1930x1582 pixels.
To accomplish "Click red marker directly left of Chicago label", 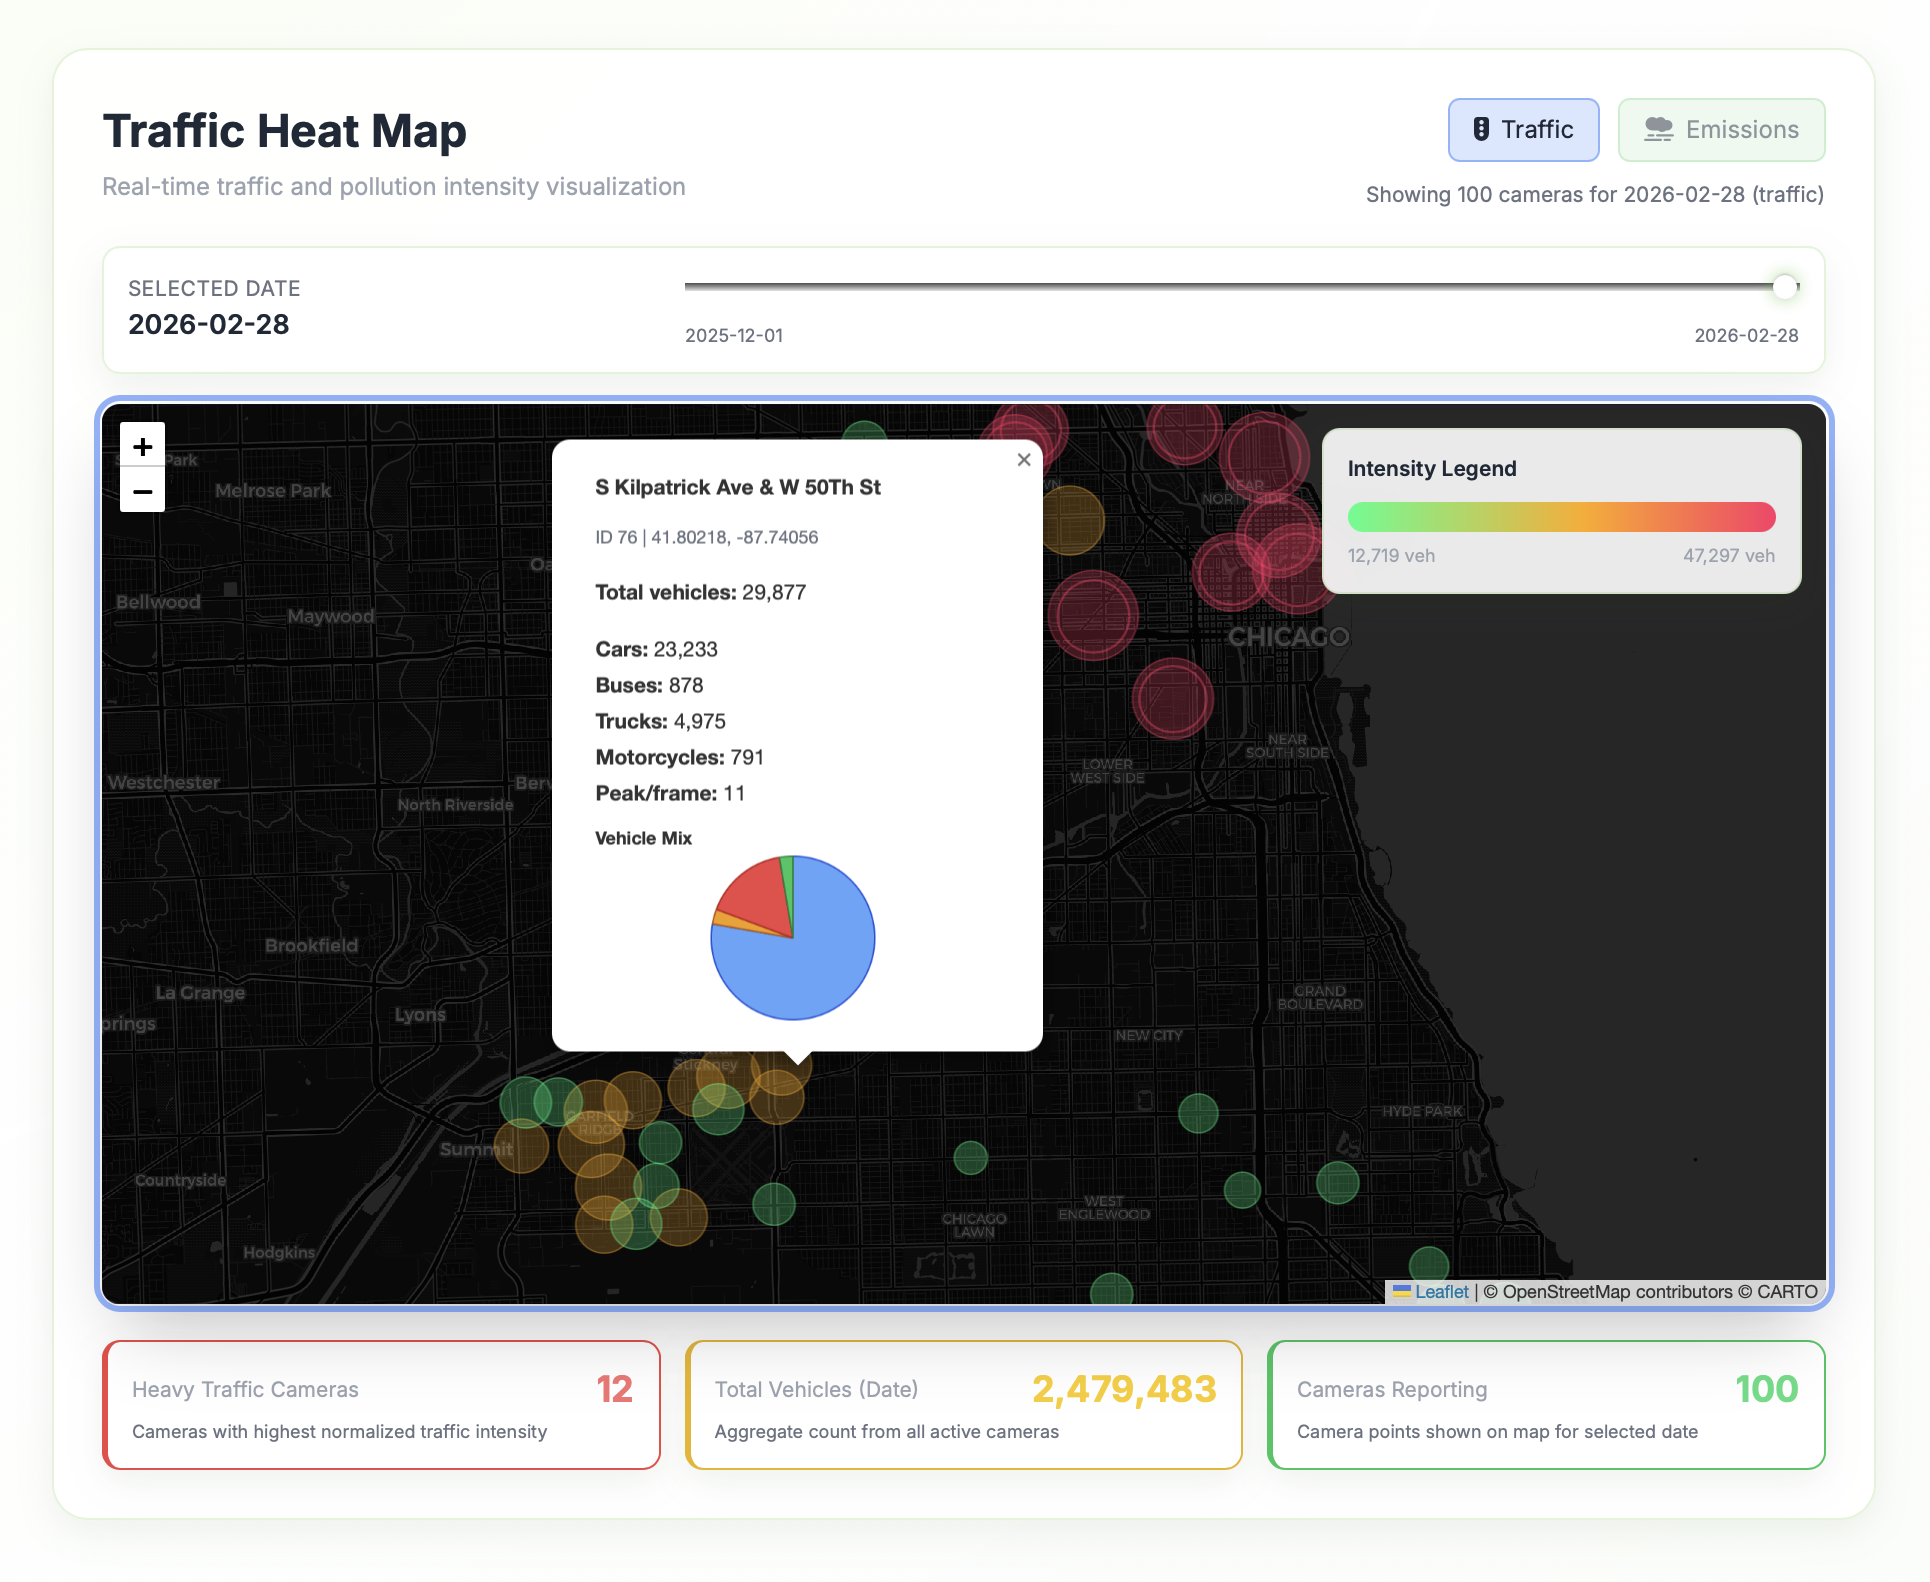I will 1093,615.
